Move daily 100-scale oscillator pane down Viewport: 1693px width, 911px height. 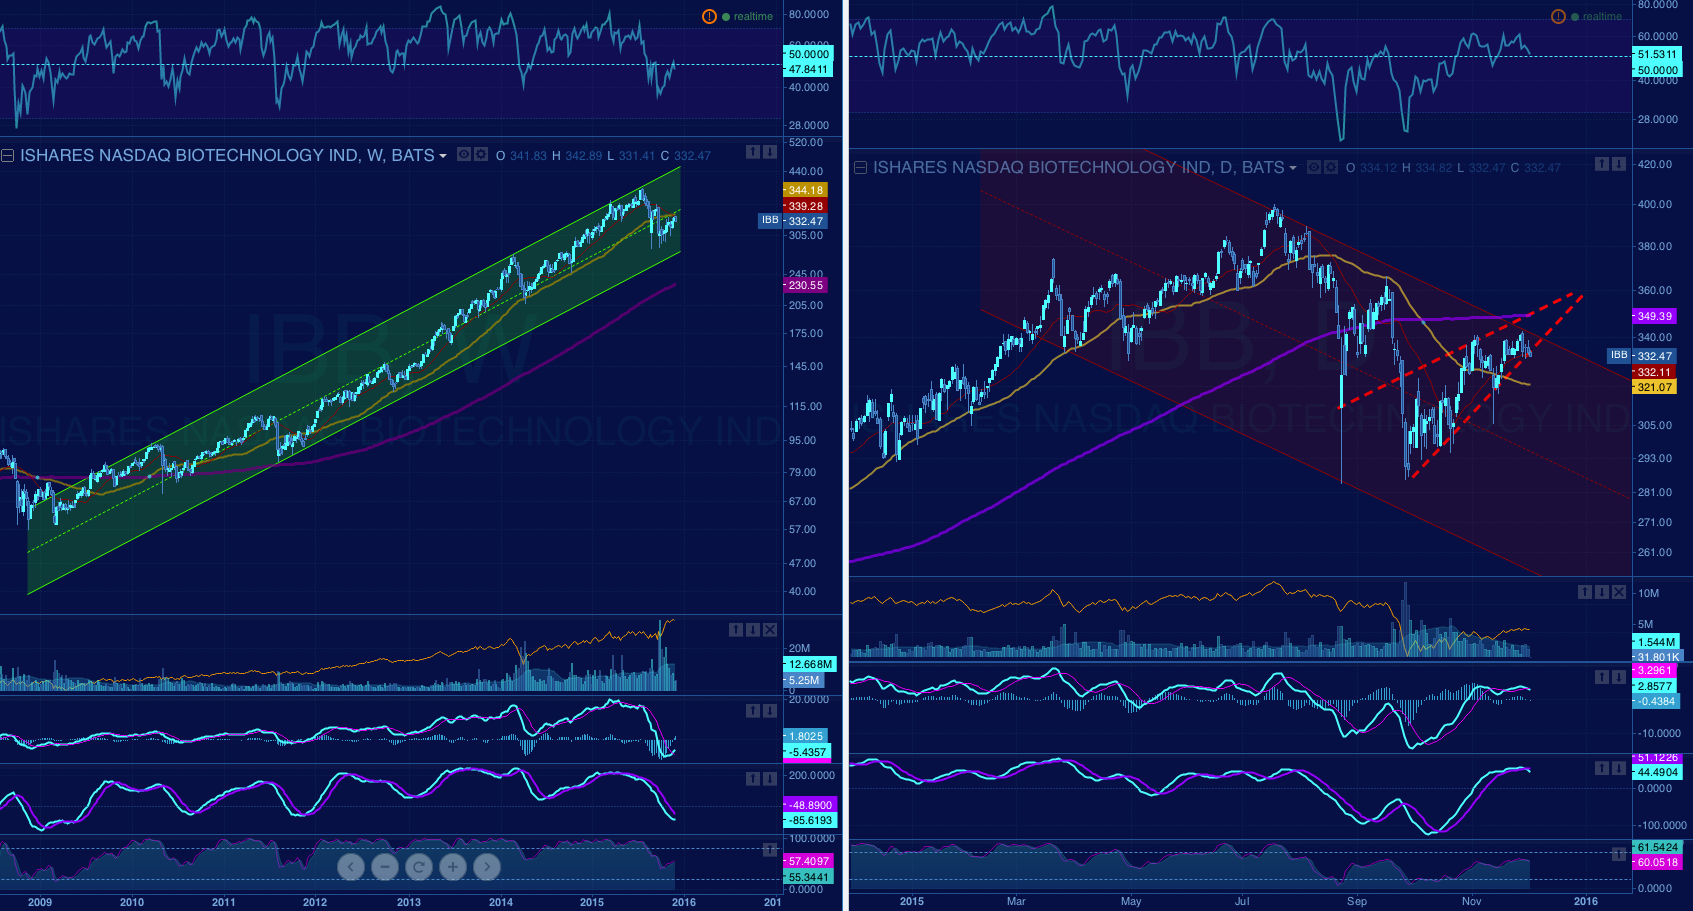[x=1619, y=768]
